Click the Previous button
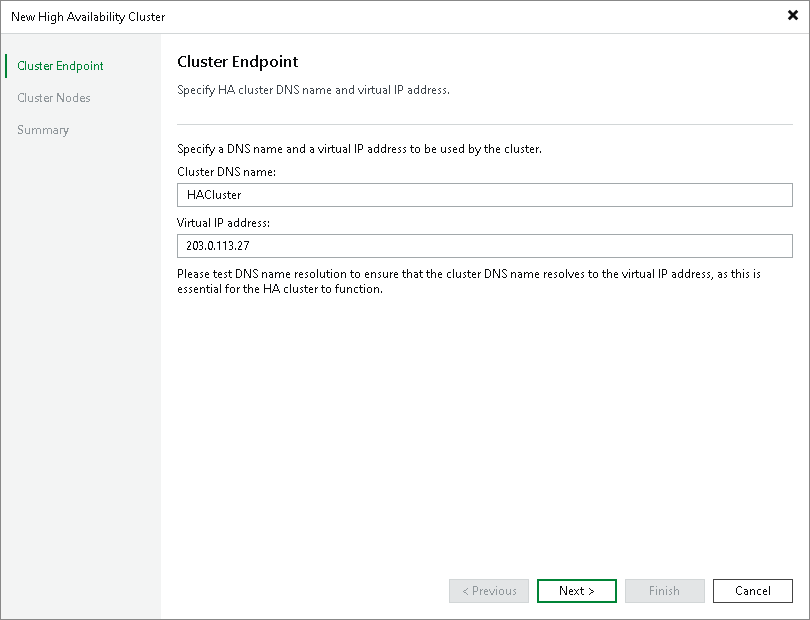This screenshot has width=810, height=620. (x=488, y=590)
